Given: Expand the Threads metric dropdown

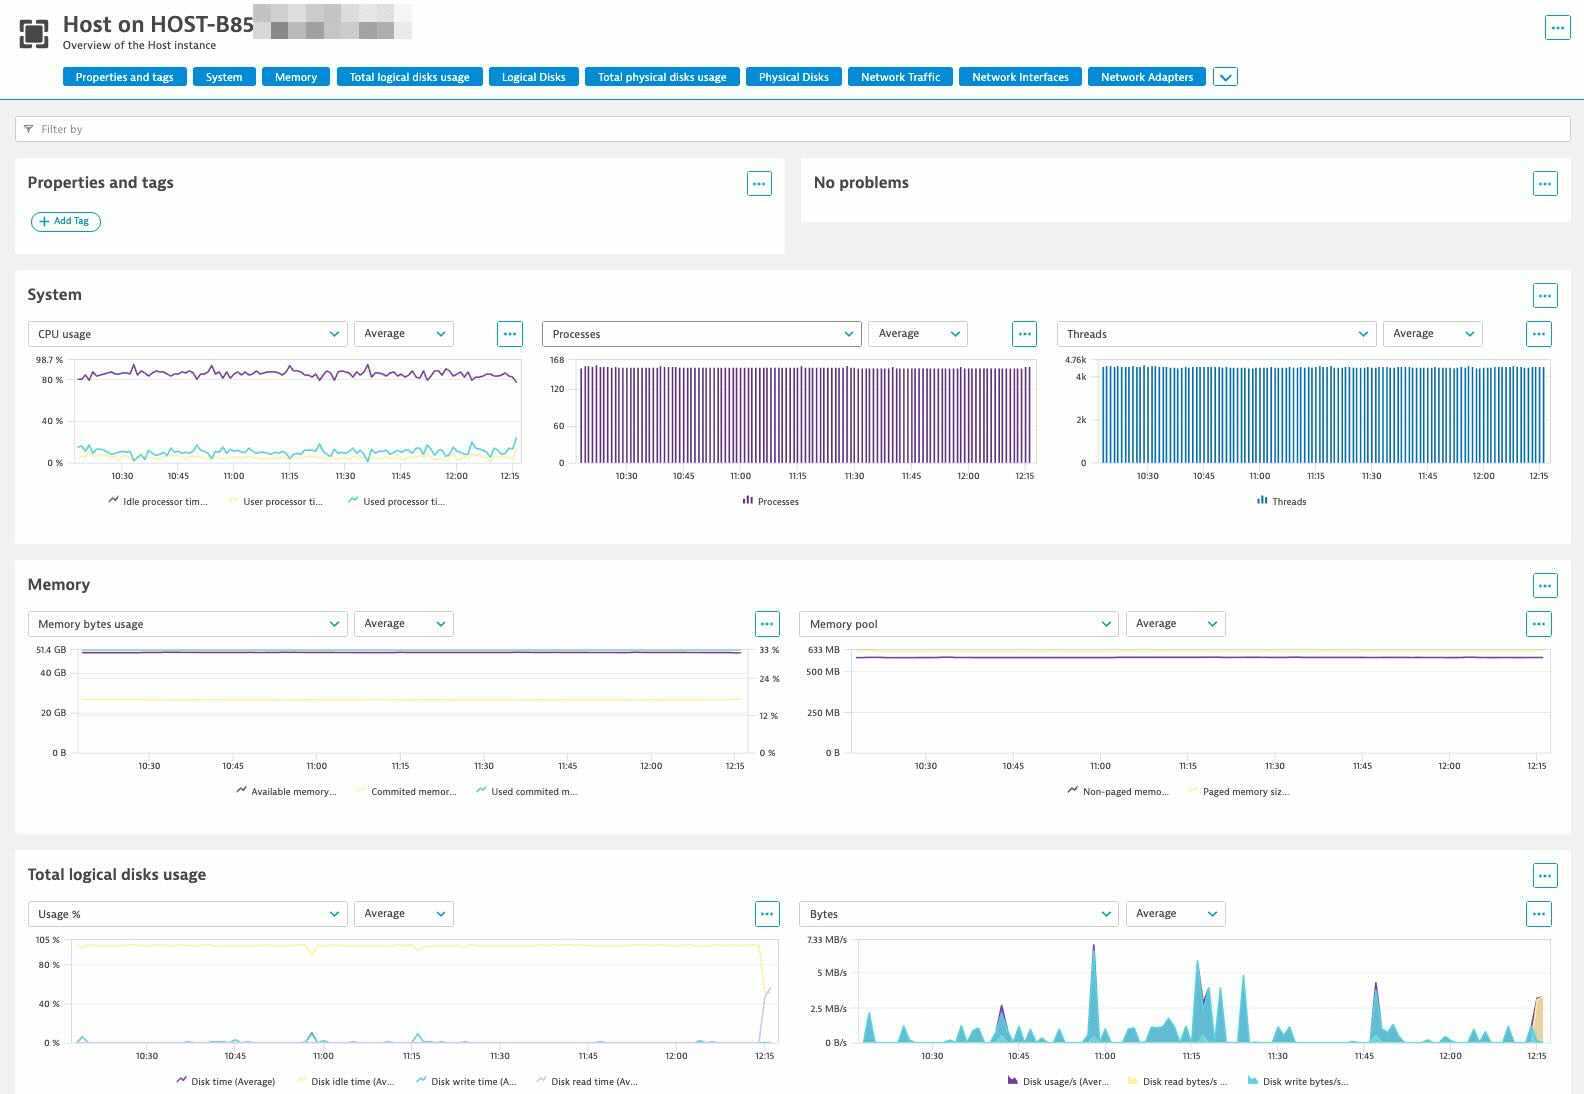Looking at the screenshot, I should coord(1216,334).
